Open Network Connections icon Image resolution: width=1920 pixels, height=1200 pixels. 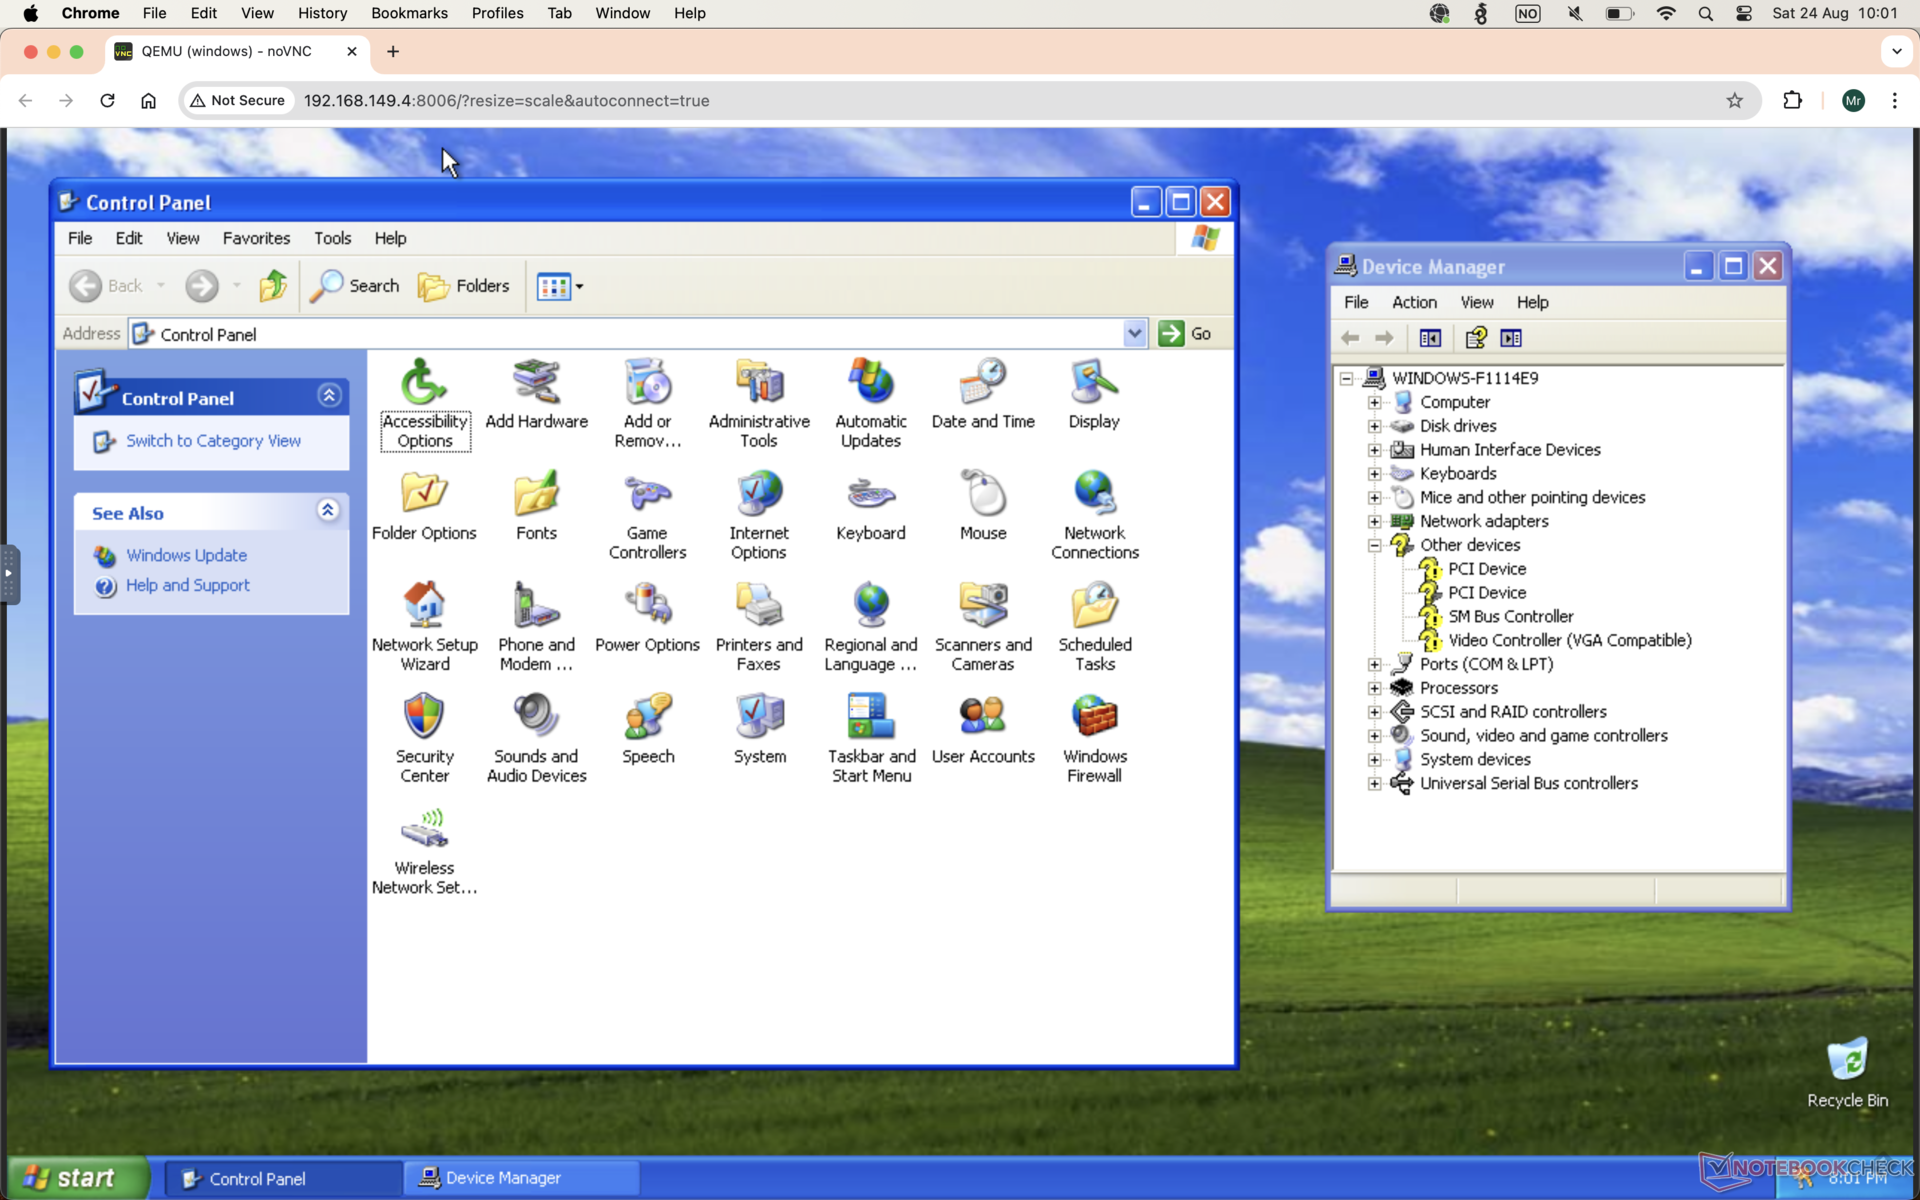click(1095, 515)
